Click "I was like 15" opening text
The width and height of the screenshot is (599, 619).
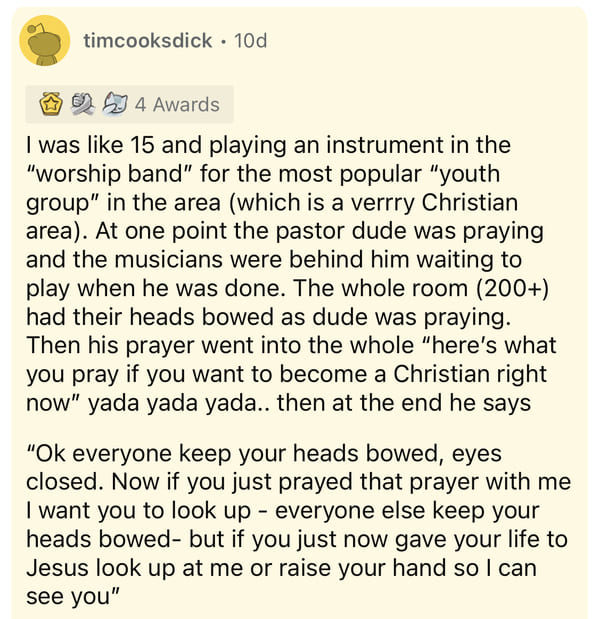(x=90, y=144)
